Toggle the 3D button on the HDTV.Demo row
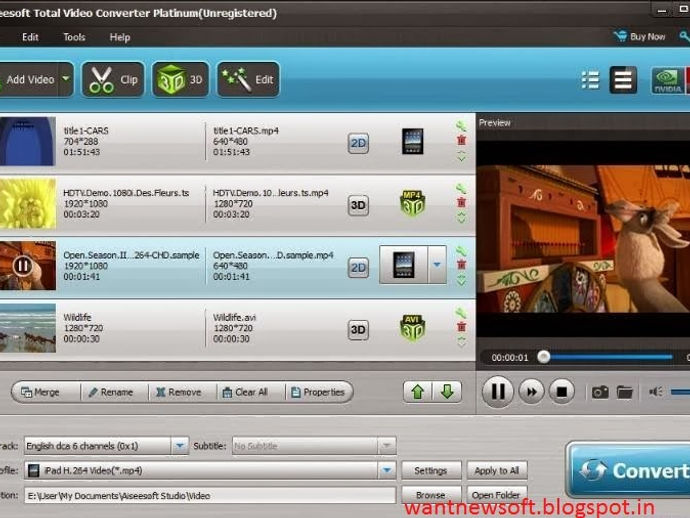This screenshot has height=518, width=690. click(358, 205)
